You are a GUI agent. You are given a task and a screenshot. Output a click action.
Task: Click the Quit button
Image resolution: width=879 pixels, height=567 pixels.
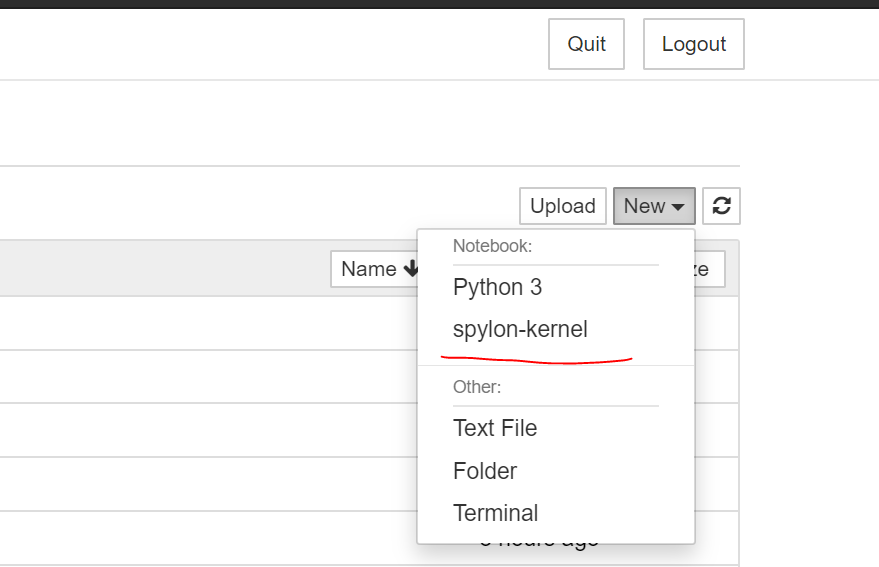(586, 44)
